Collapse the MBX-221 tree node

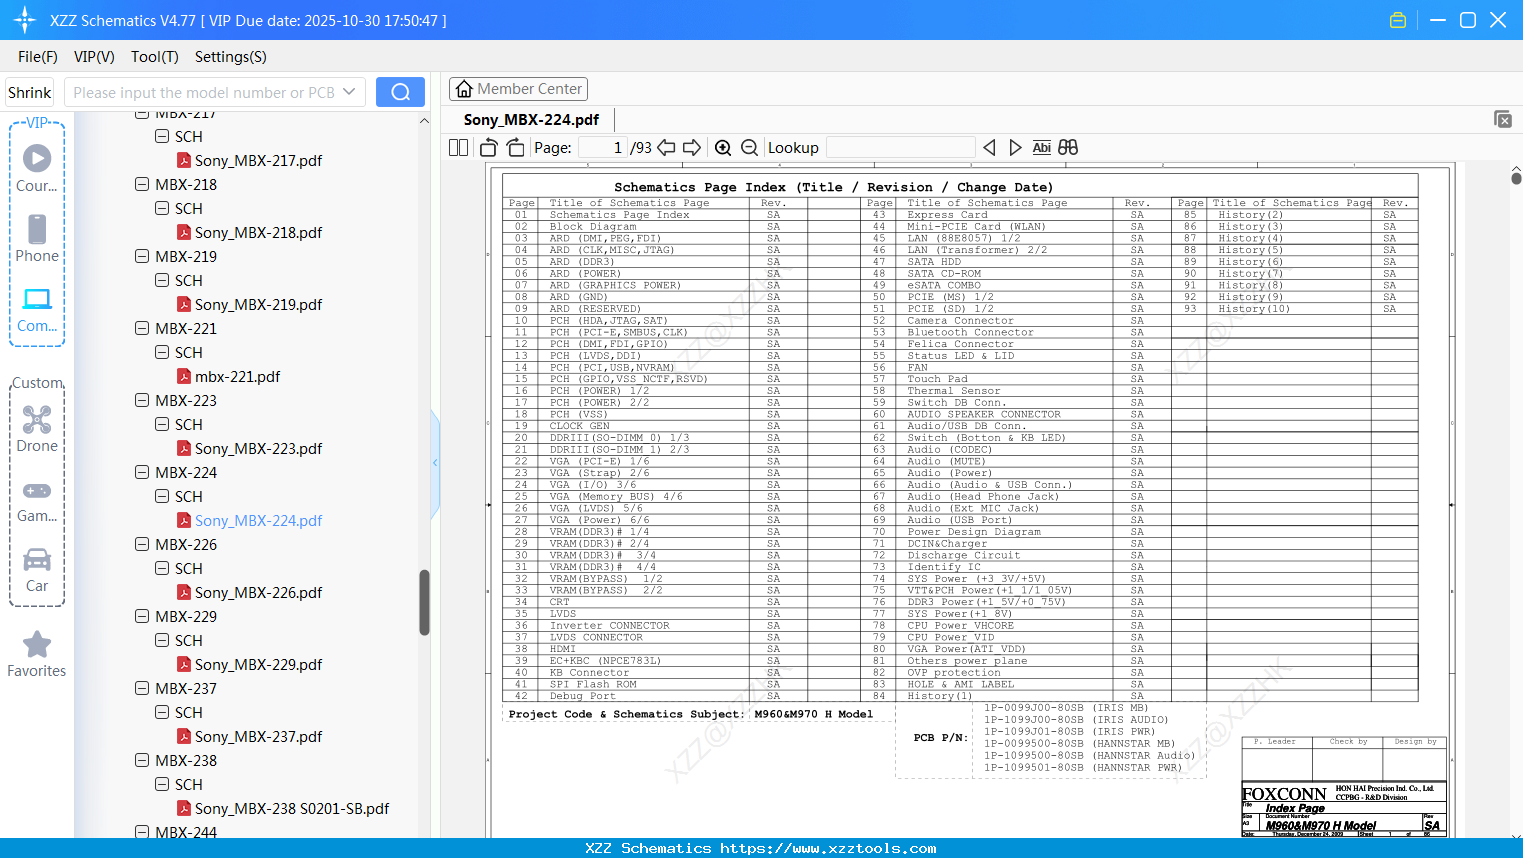(142, 328)
